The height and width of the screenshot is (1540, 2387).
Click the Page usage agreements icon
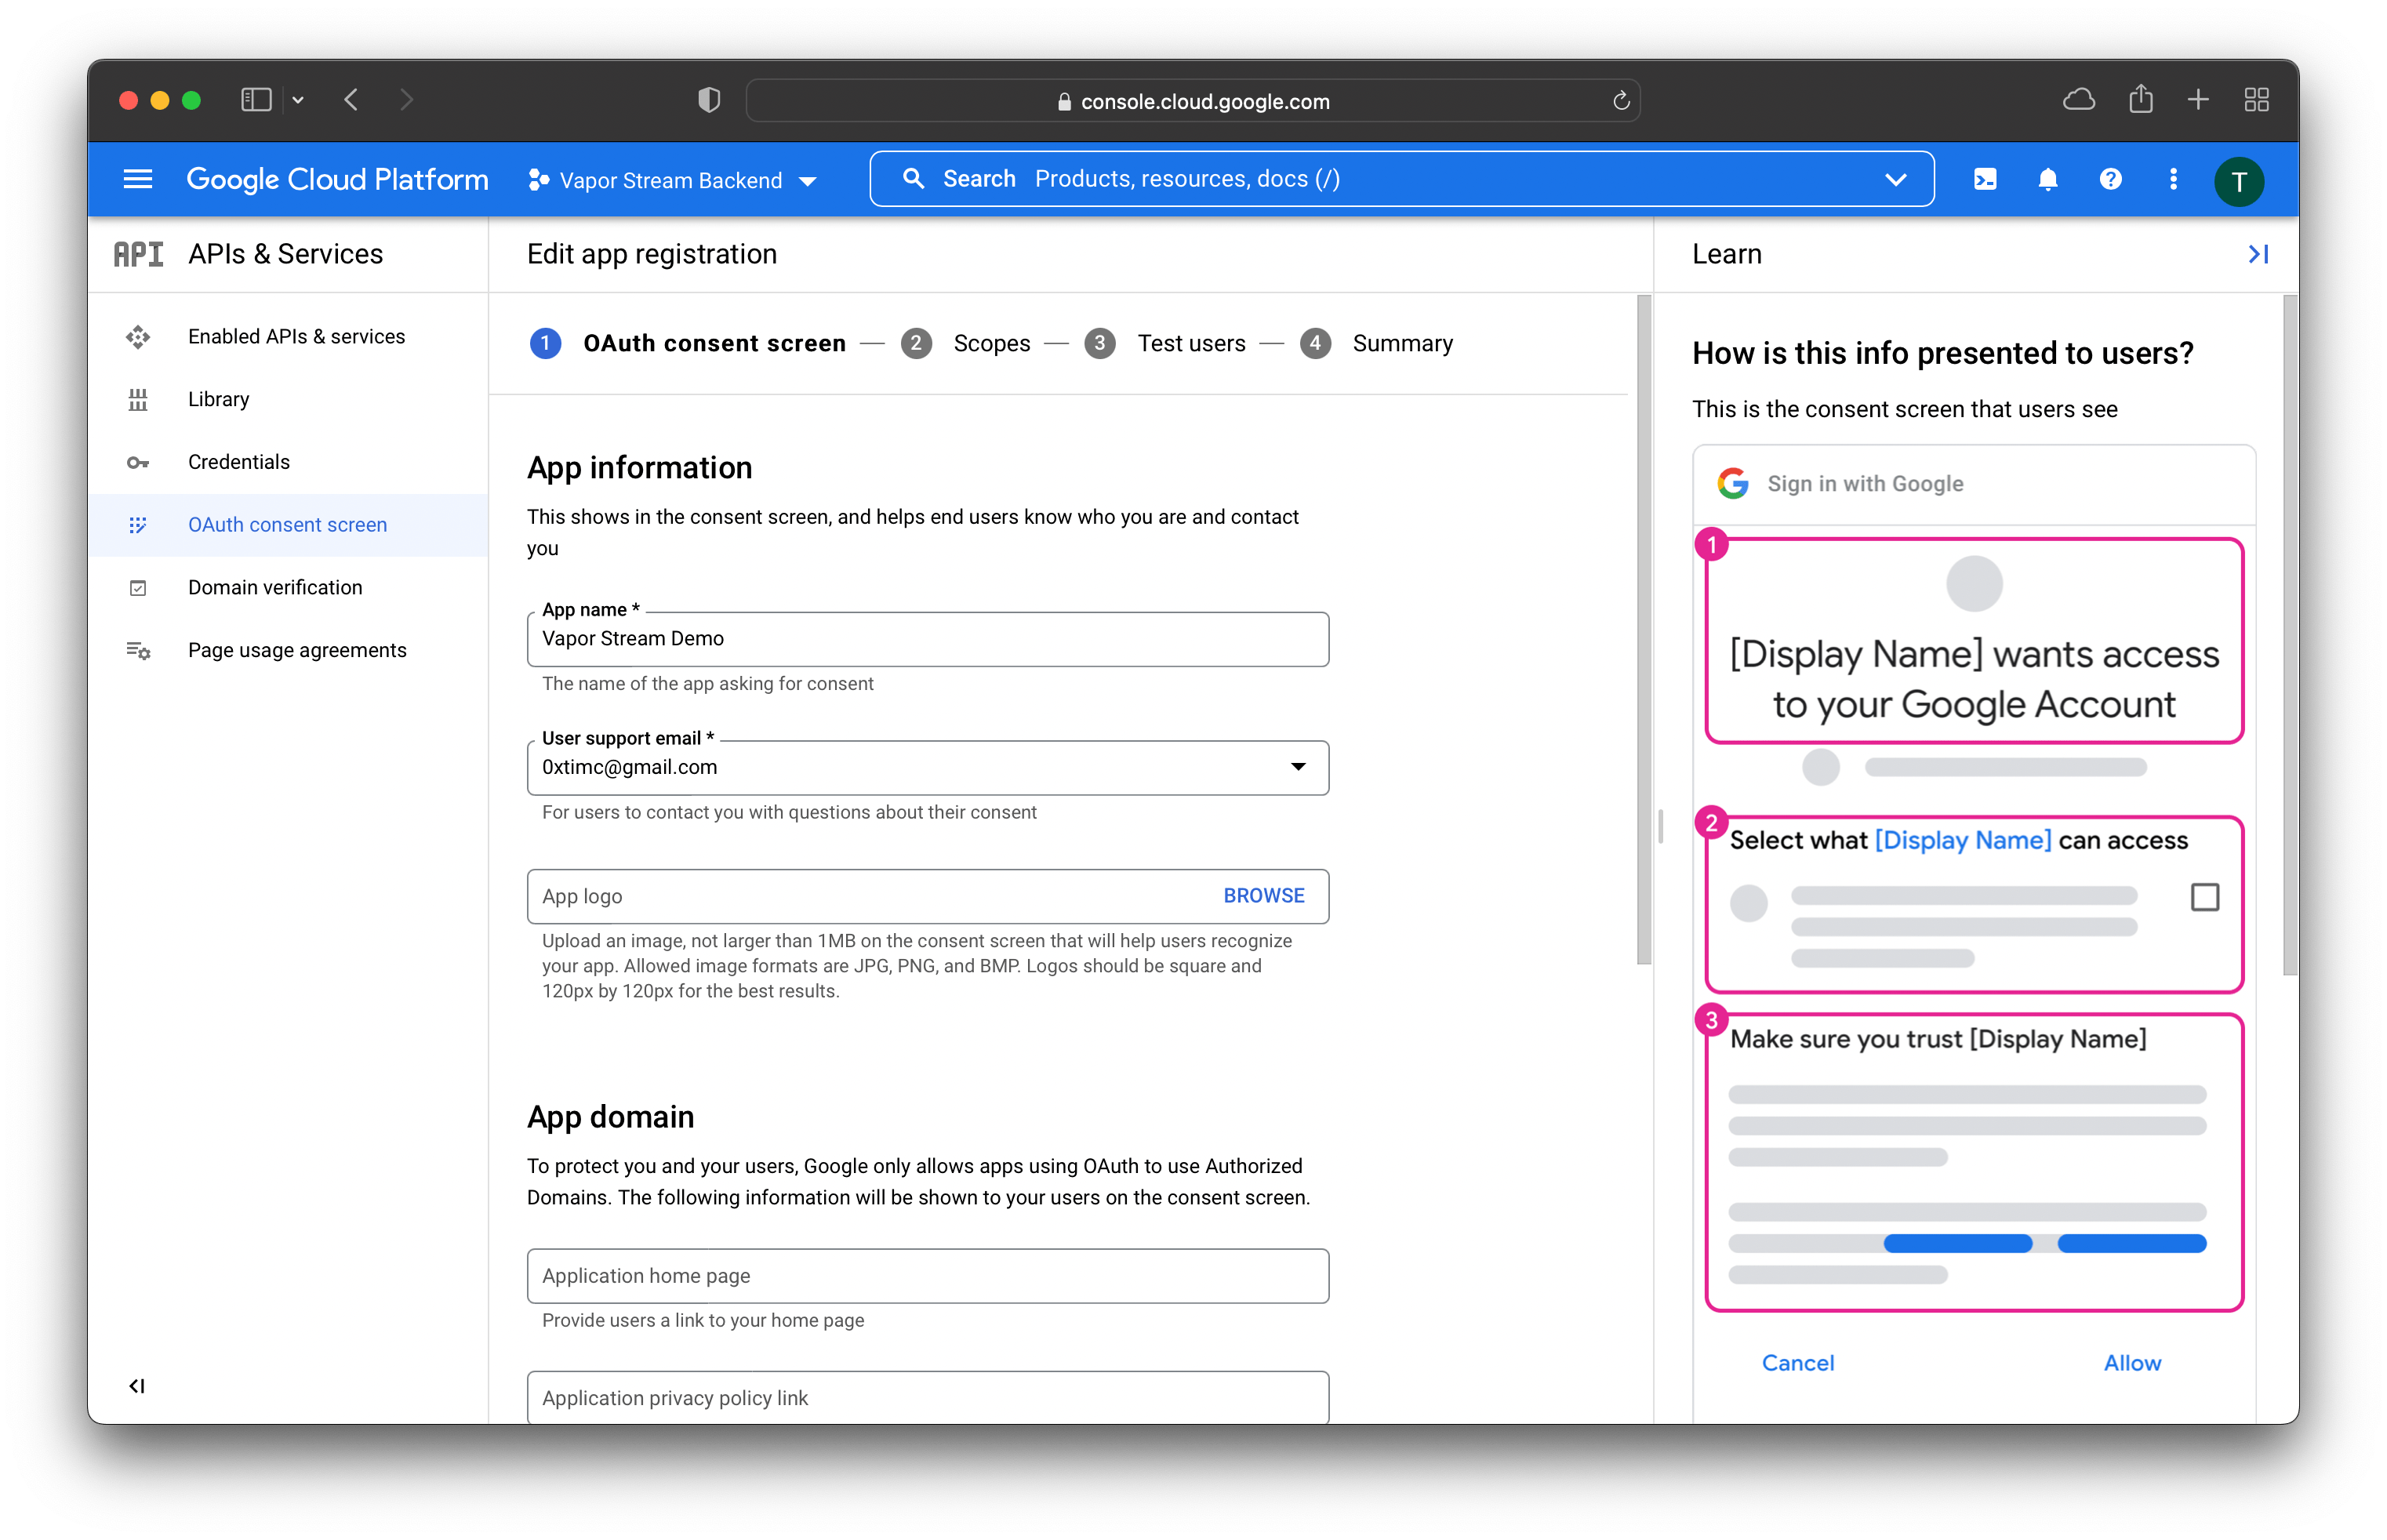pyautogui.click(x=139, y=649)
